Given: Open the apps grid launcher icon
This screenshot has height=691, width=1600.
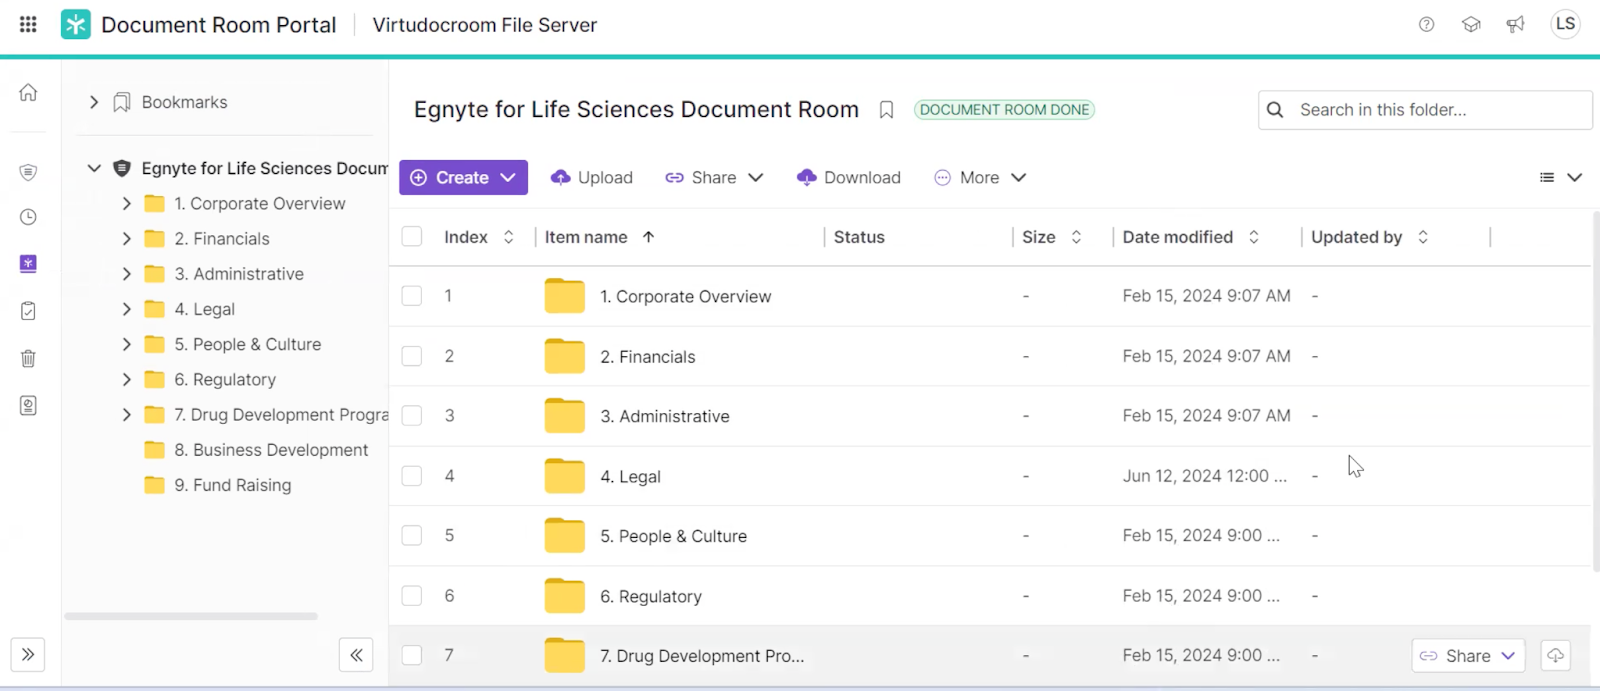Looking at the screenshot, I should point(28,25).
